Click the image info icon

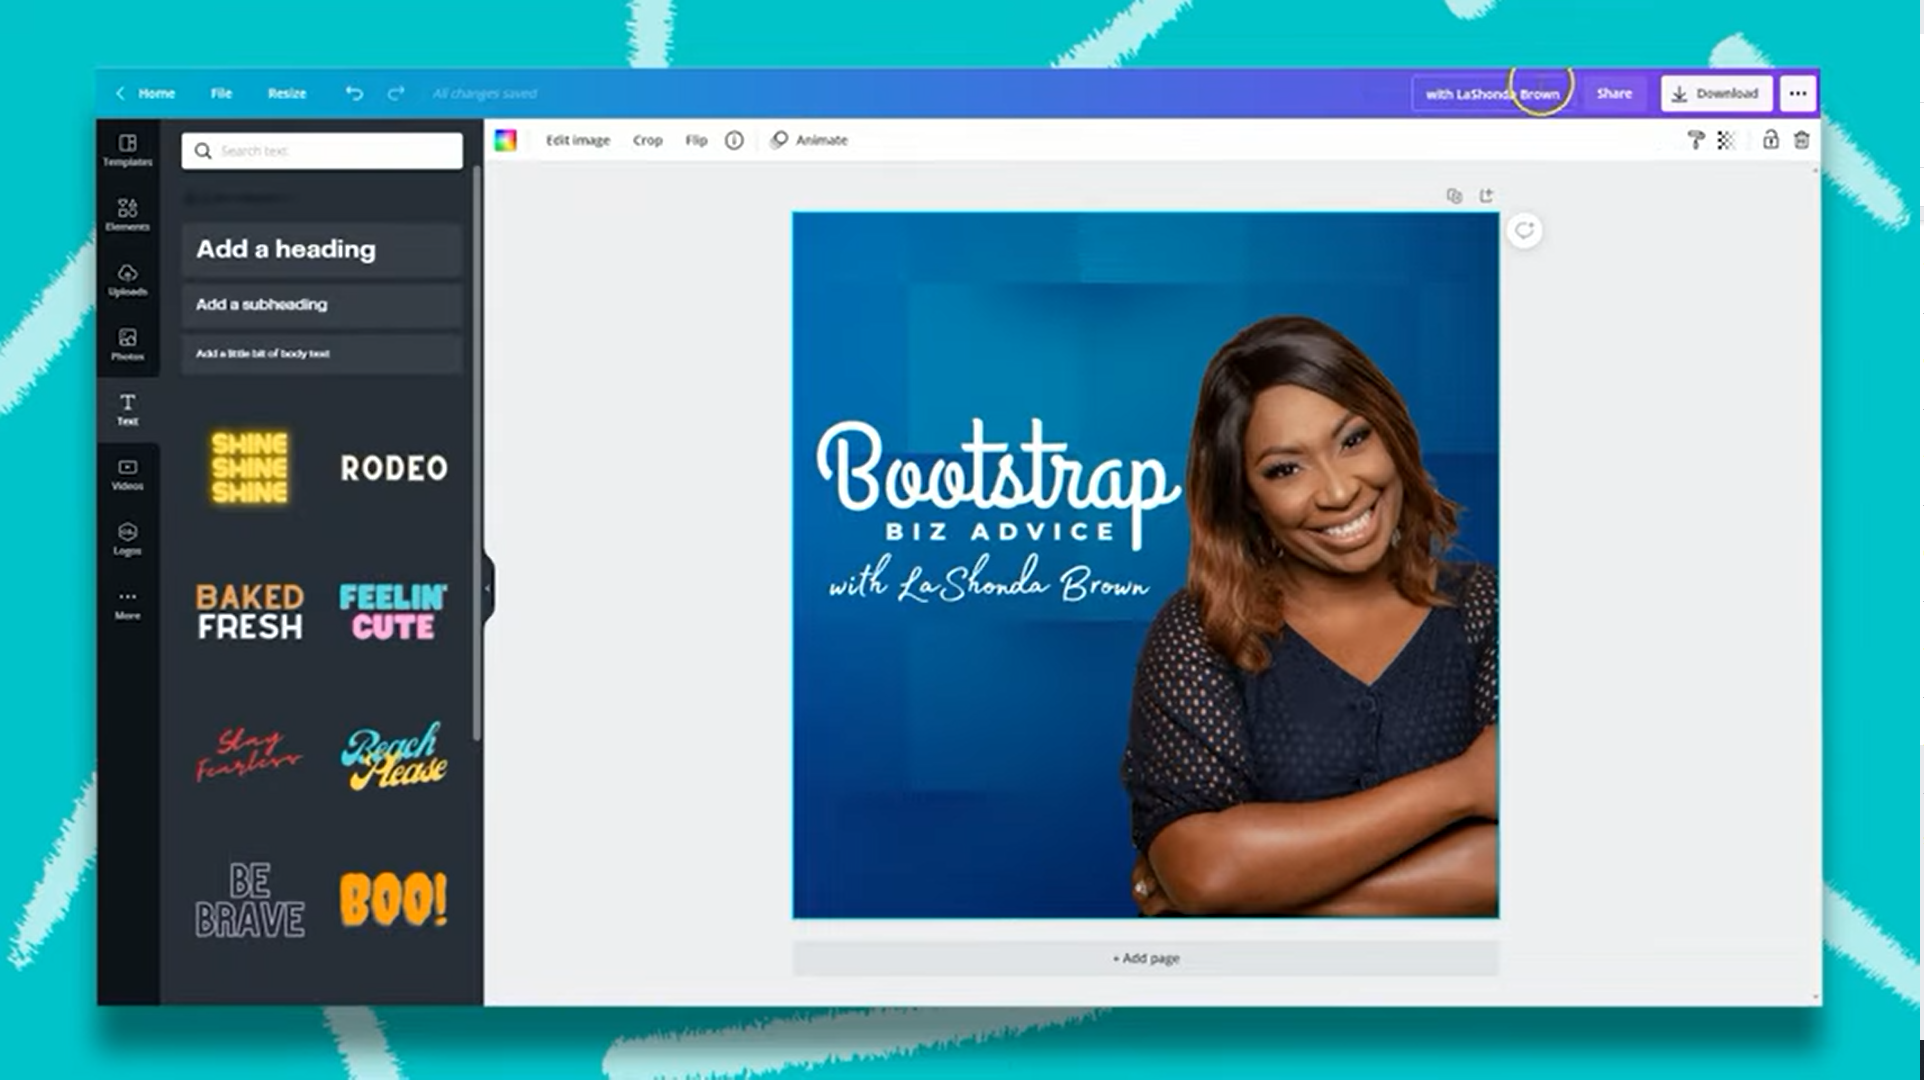pos(734,140)
